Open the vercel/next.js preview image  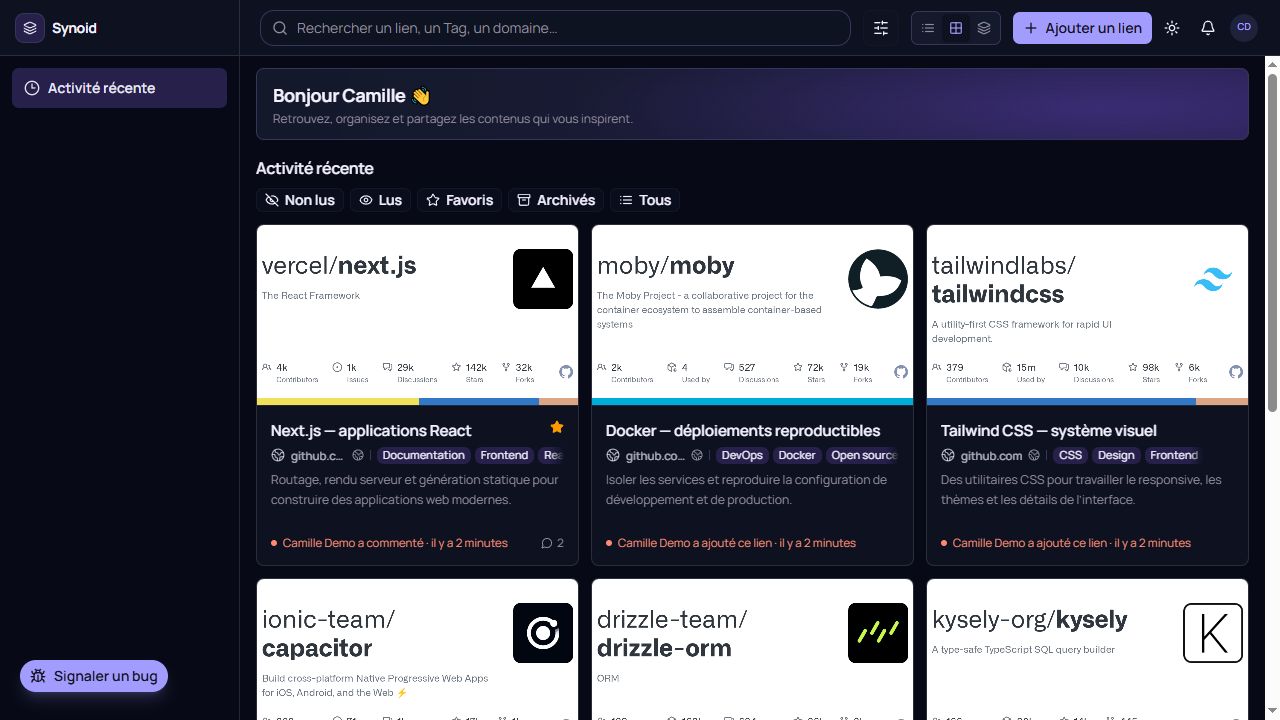417,315
